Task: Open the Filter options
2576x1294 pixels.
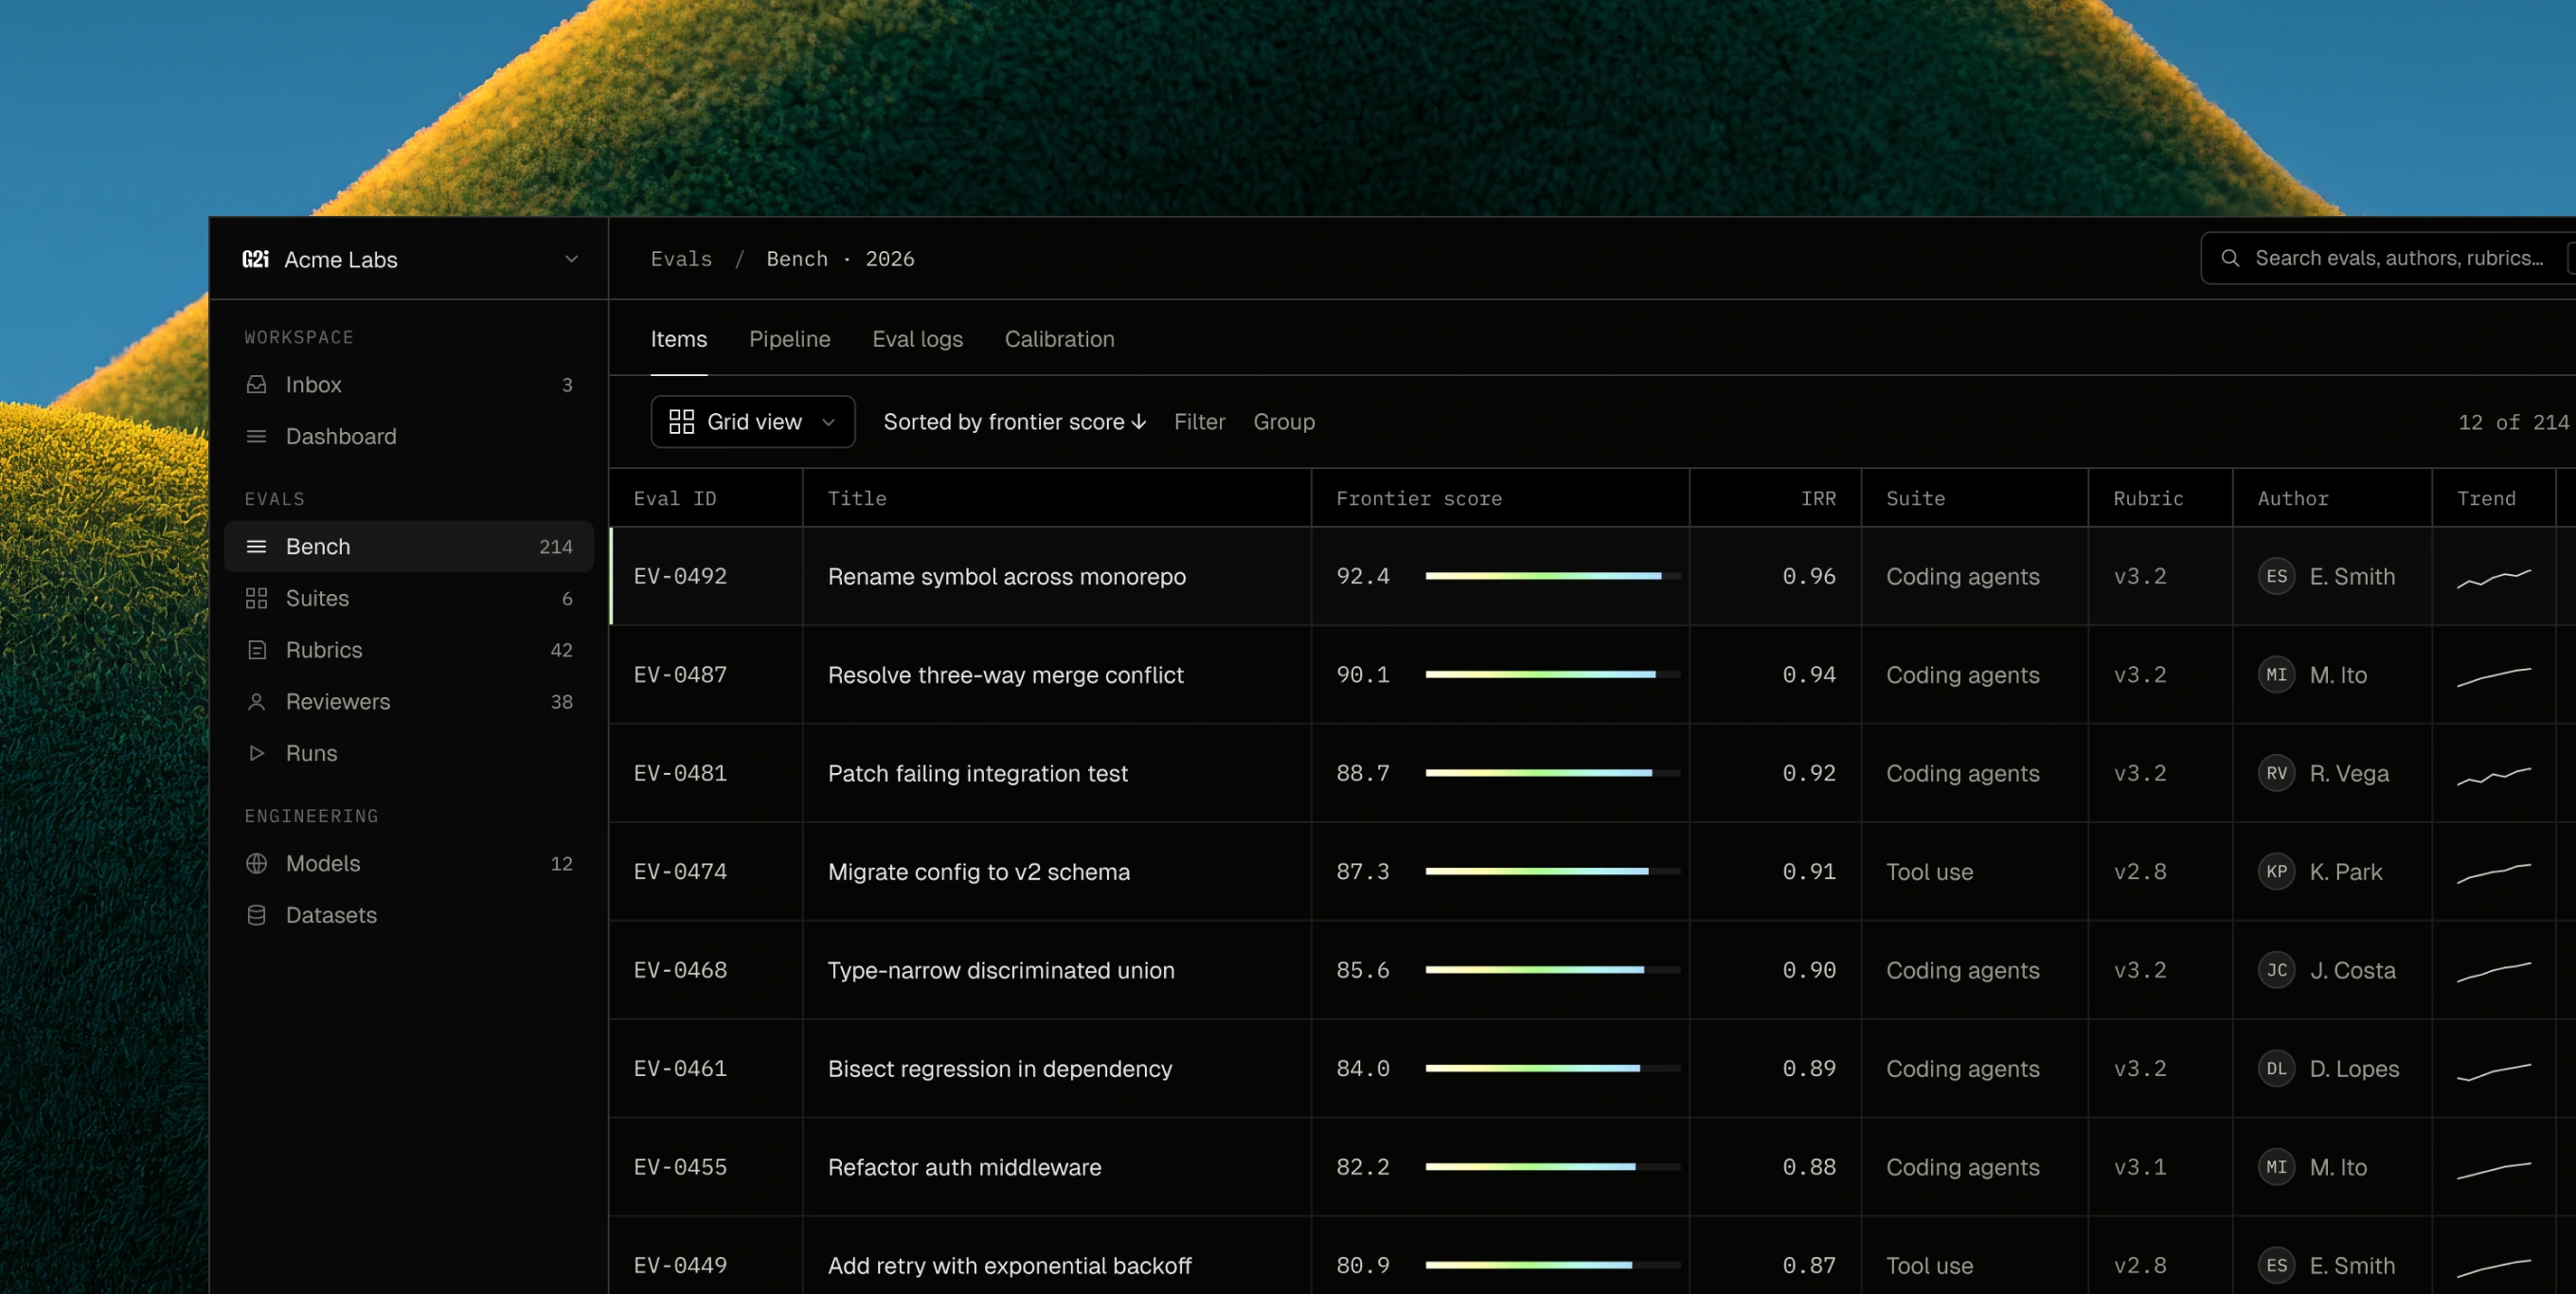Action: (x=1199, y=422)
